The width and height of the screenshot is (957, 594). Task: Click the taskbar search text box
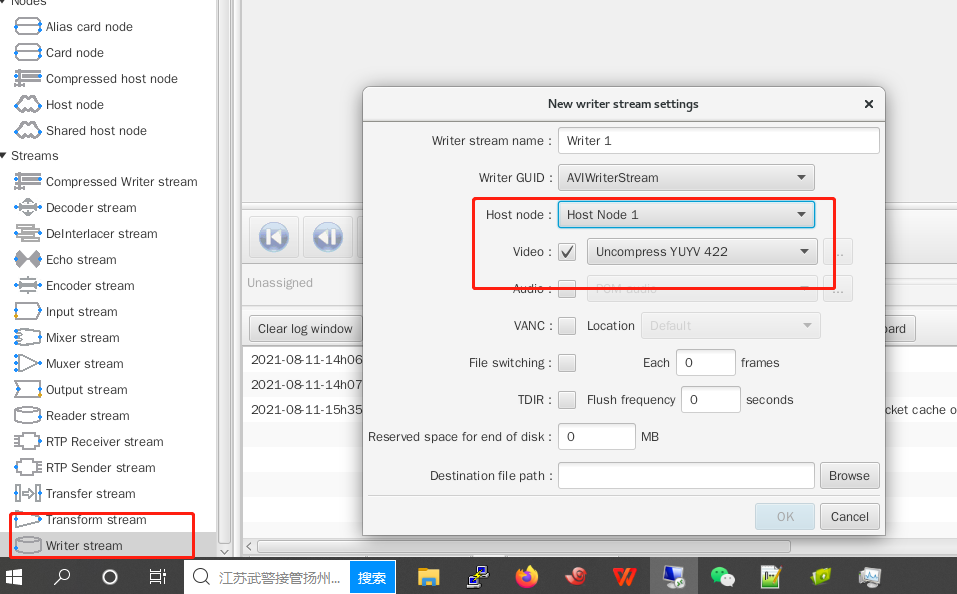[x=267, y=577]
